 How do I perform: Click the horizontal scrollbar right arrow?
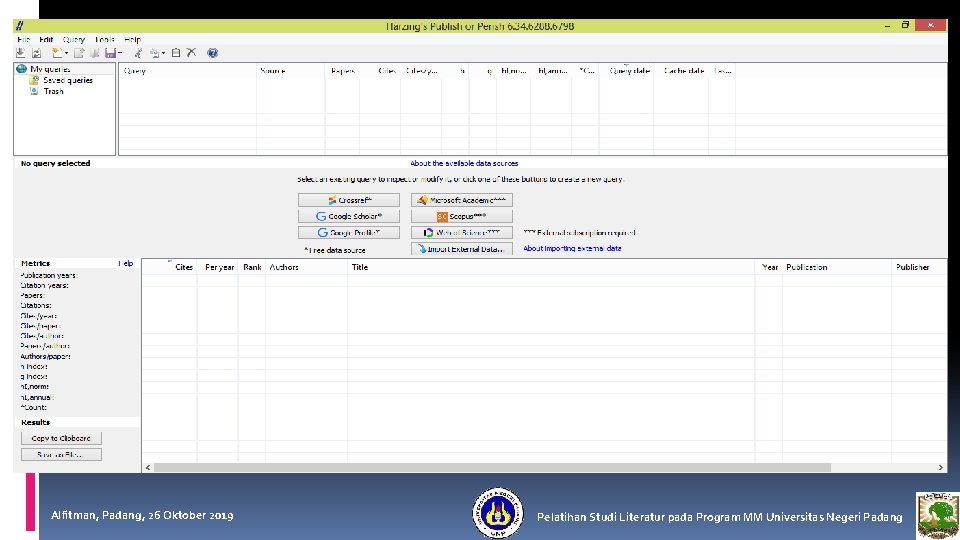click(x=941, y=468)
